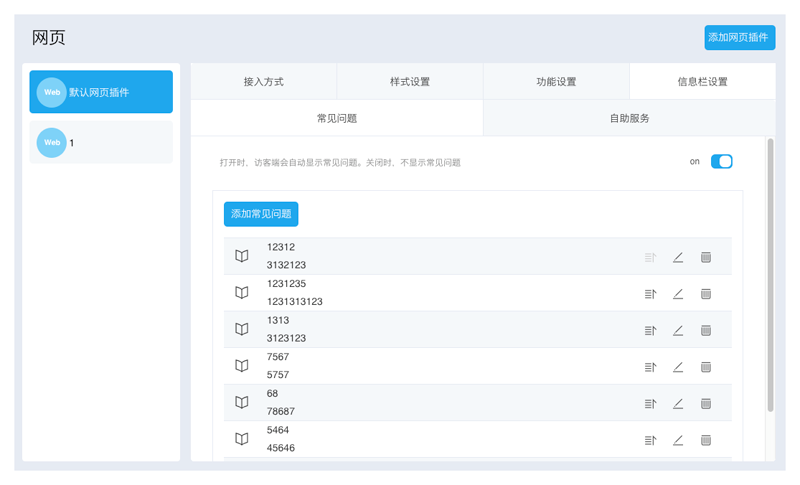Screen dimensions: 800x485
Task: Move FAQ 1313 to top icon
Action: tap(650, 330)
